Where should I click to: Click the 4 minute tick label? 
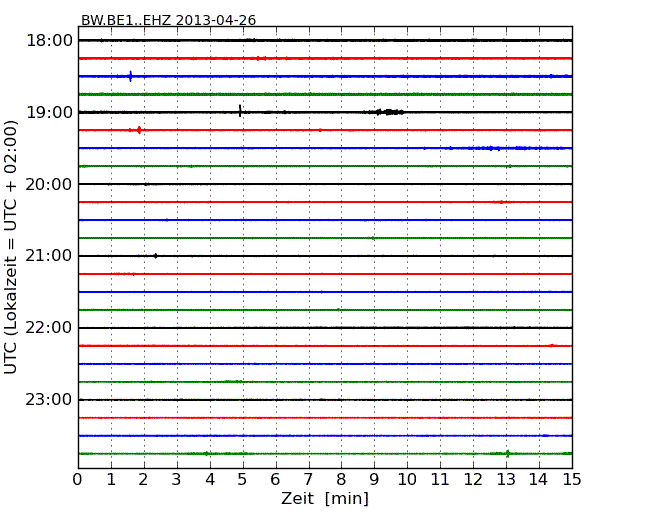210,480
